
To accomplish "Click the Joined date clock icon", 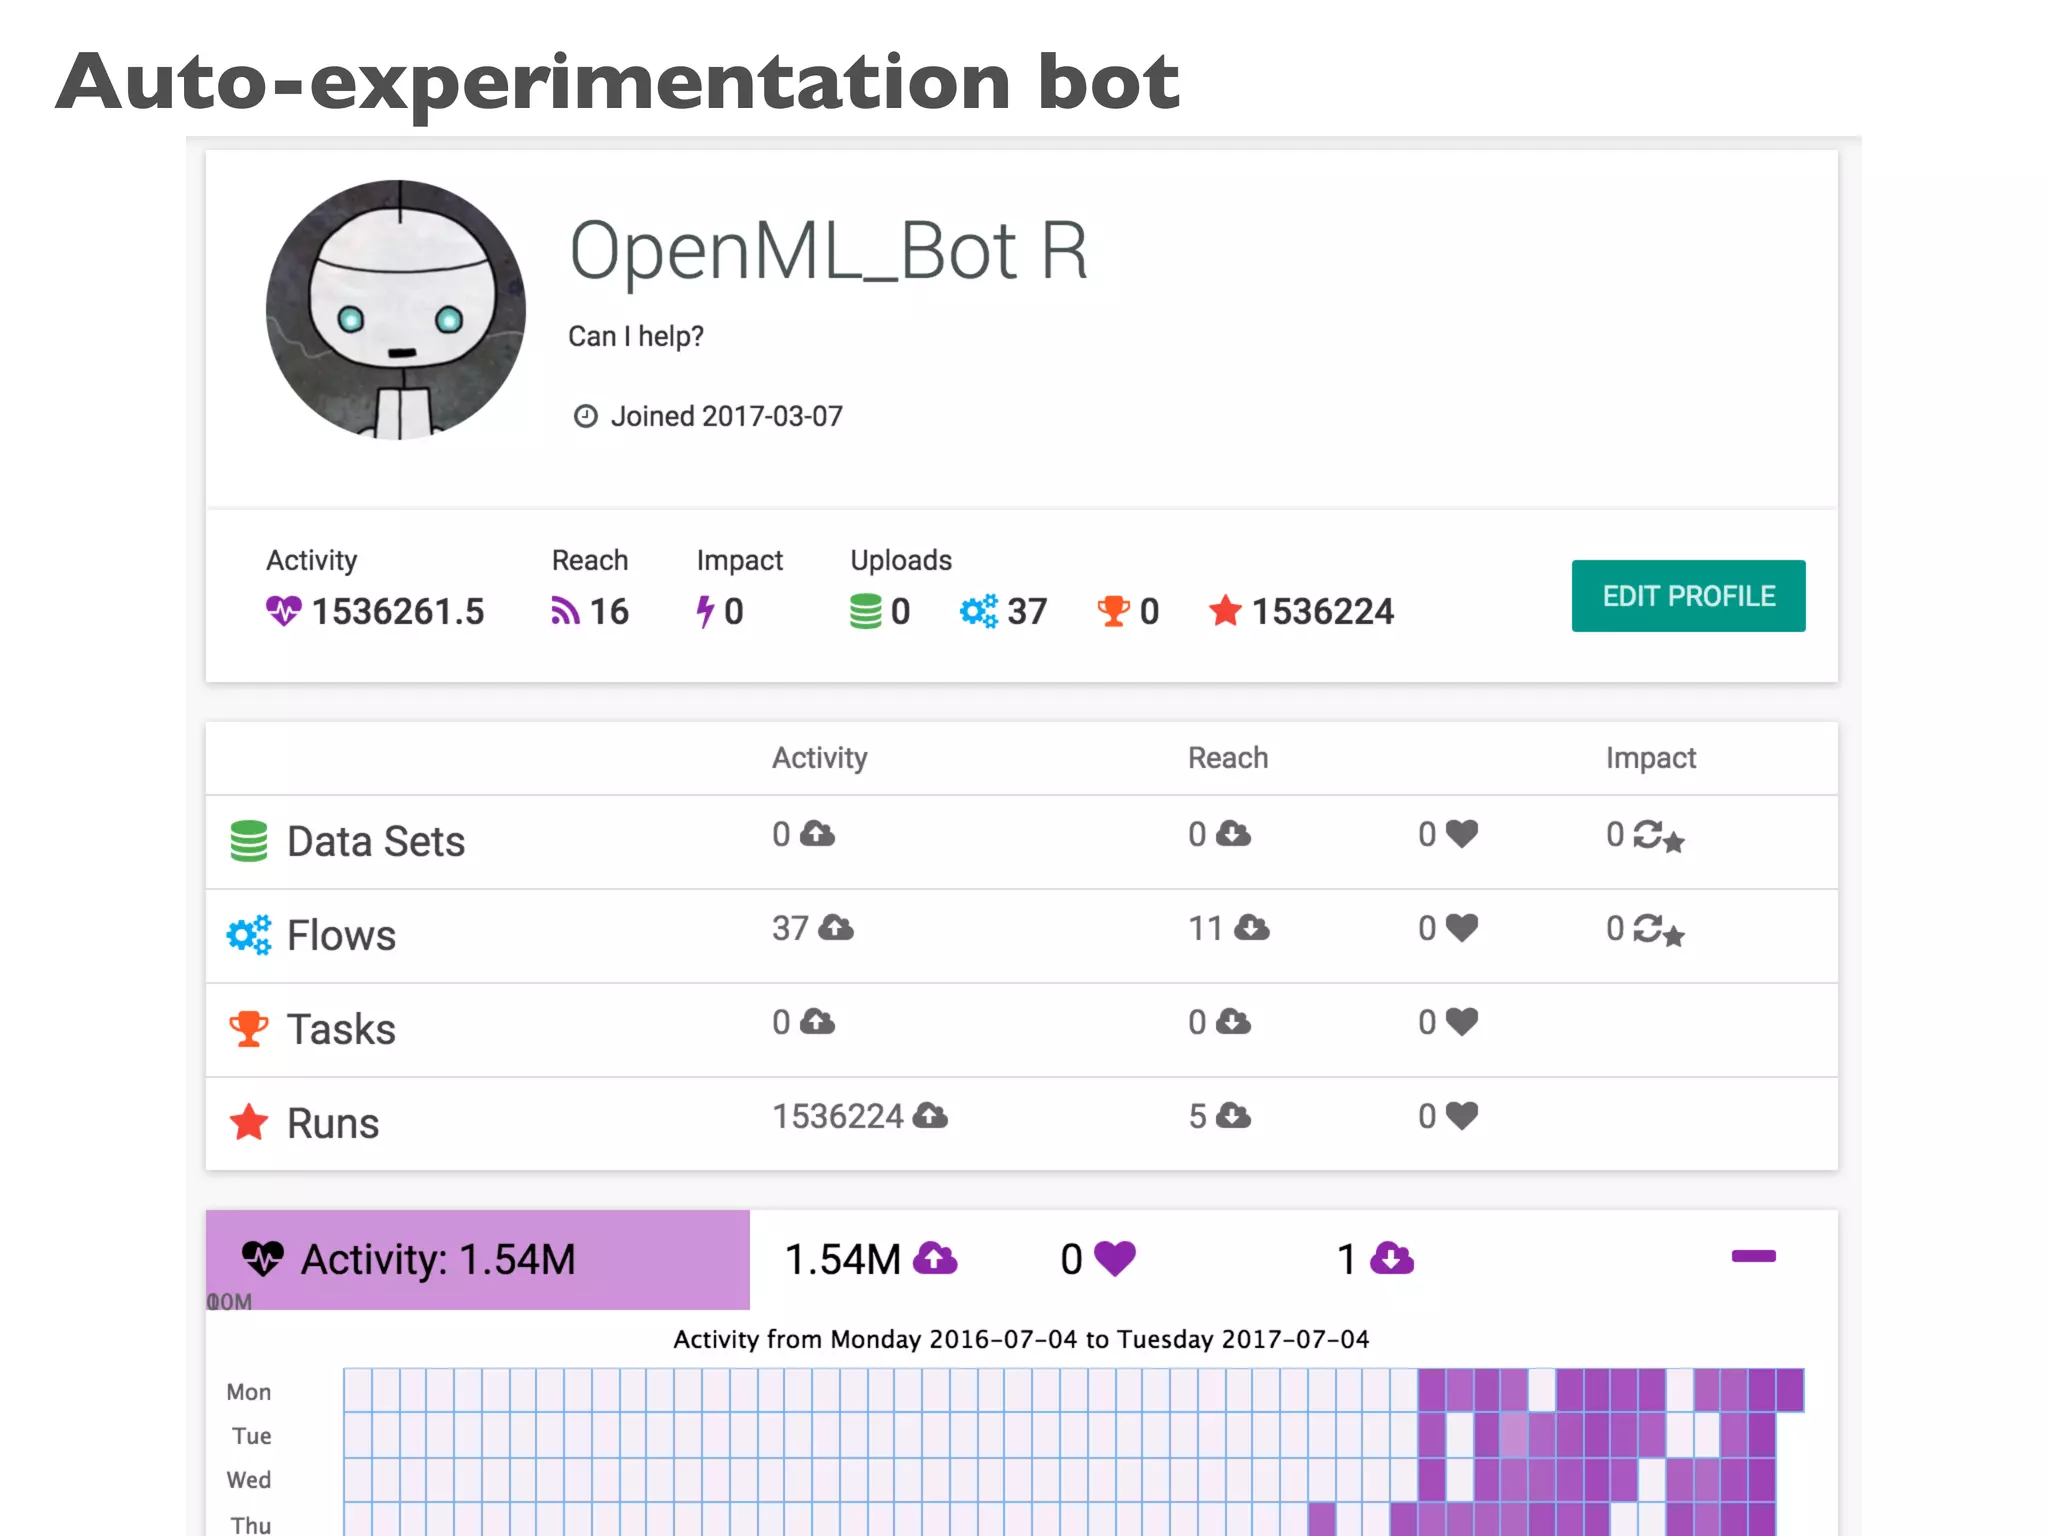I will click(x=585, y=416).
